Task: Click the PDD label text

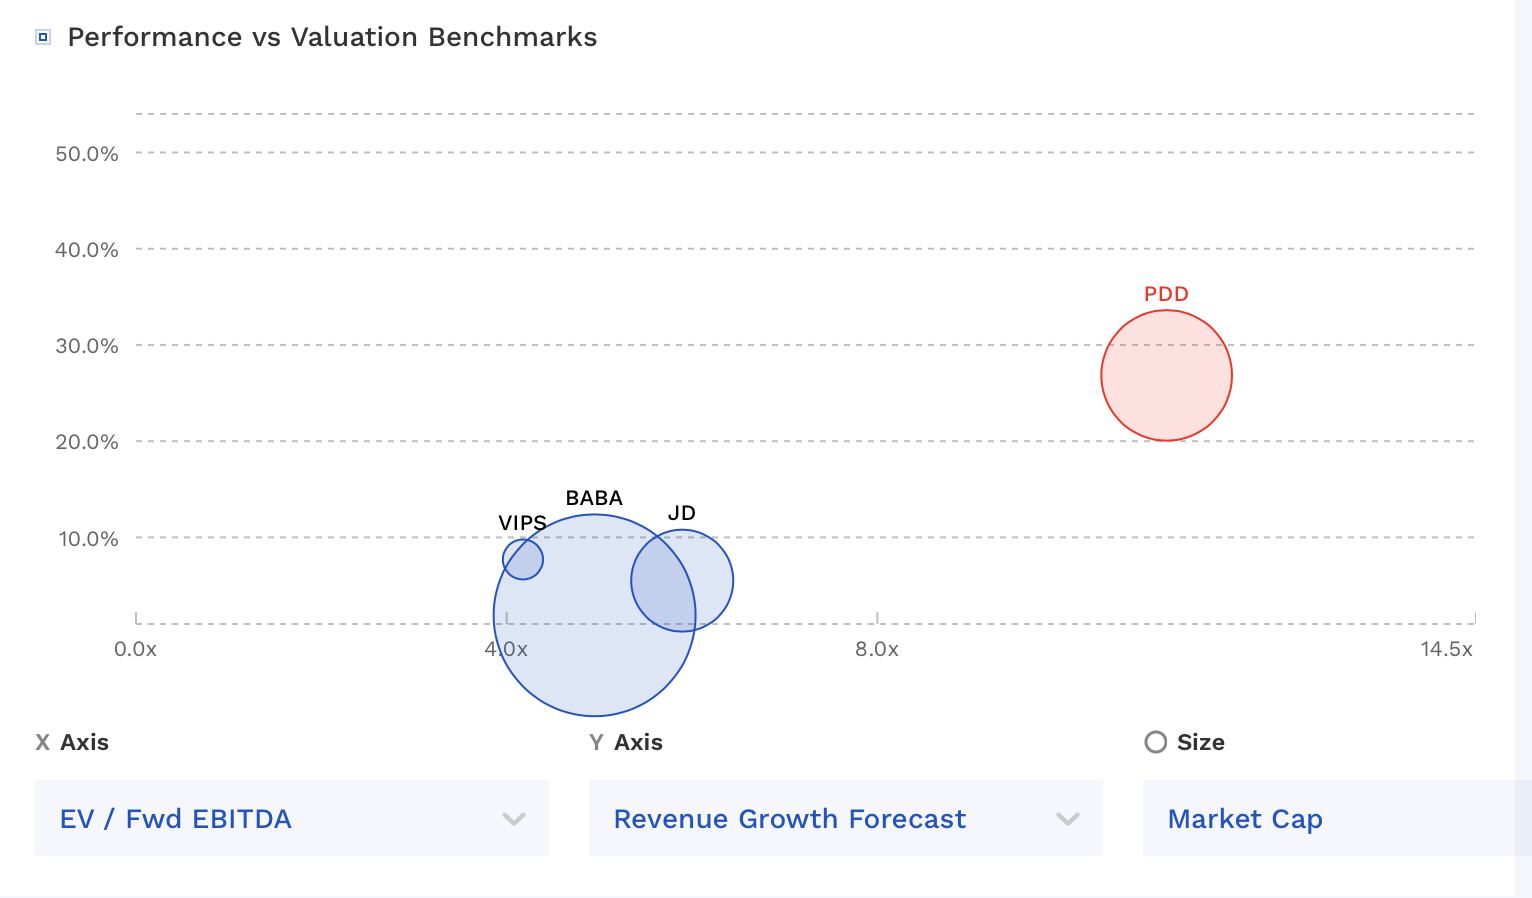Action: tap(1166, 294)
